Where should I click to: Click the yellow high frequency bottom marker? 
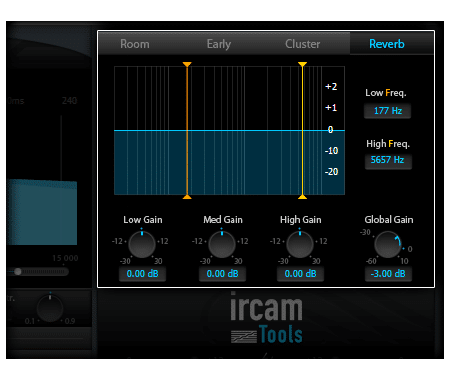tap(302, 197)
